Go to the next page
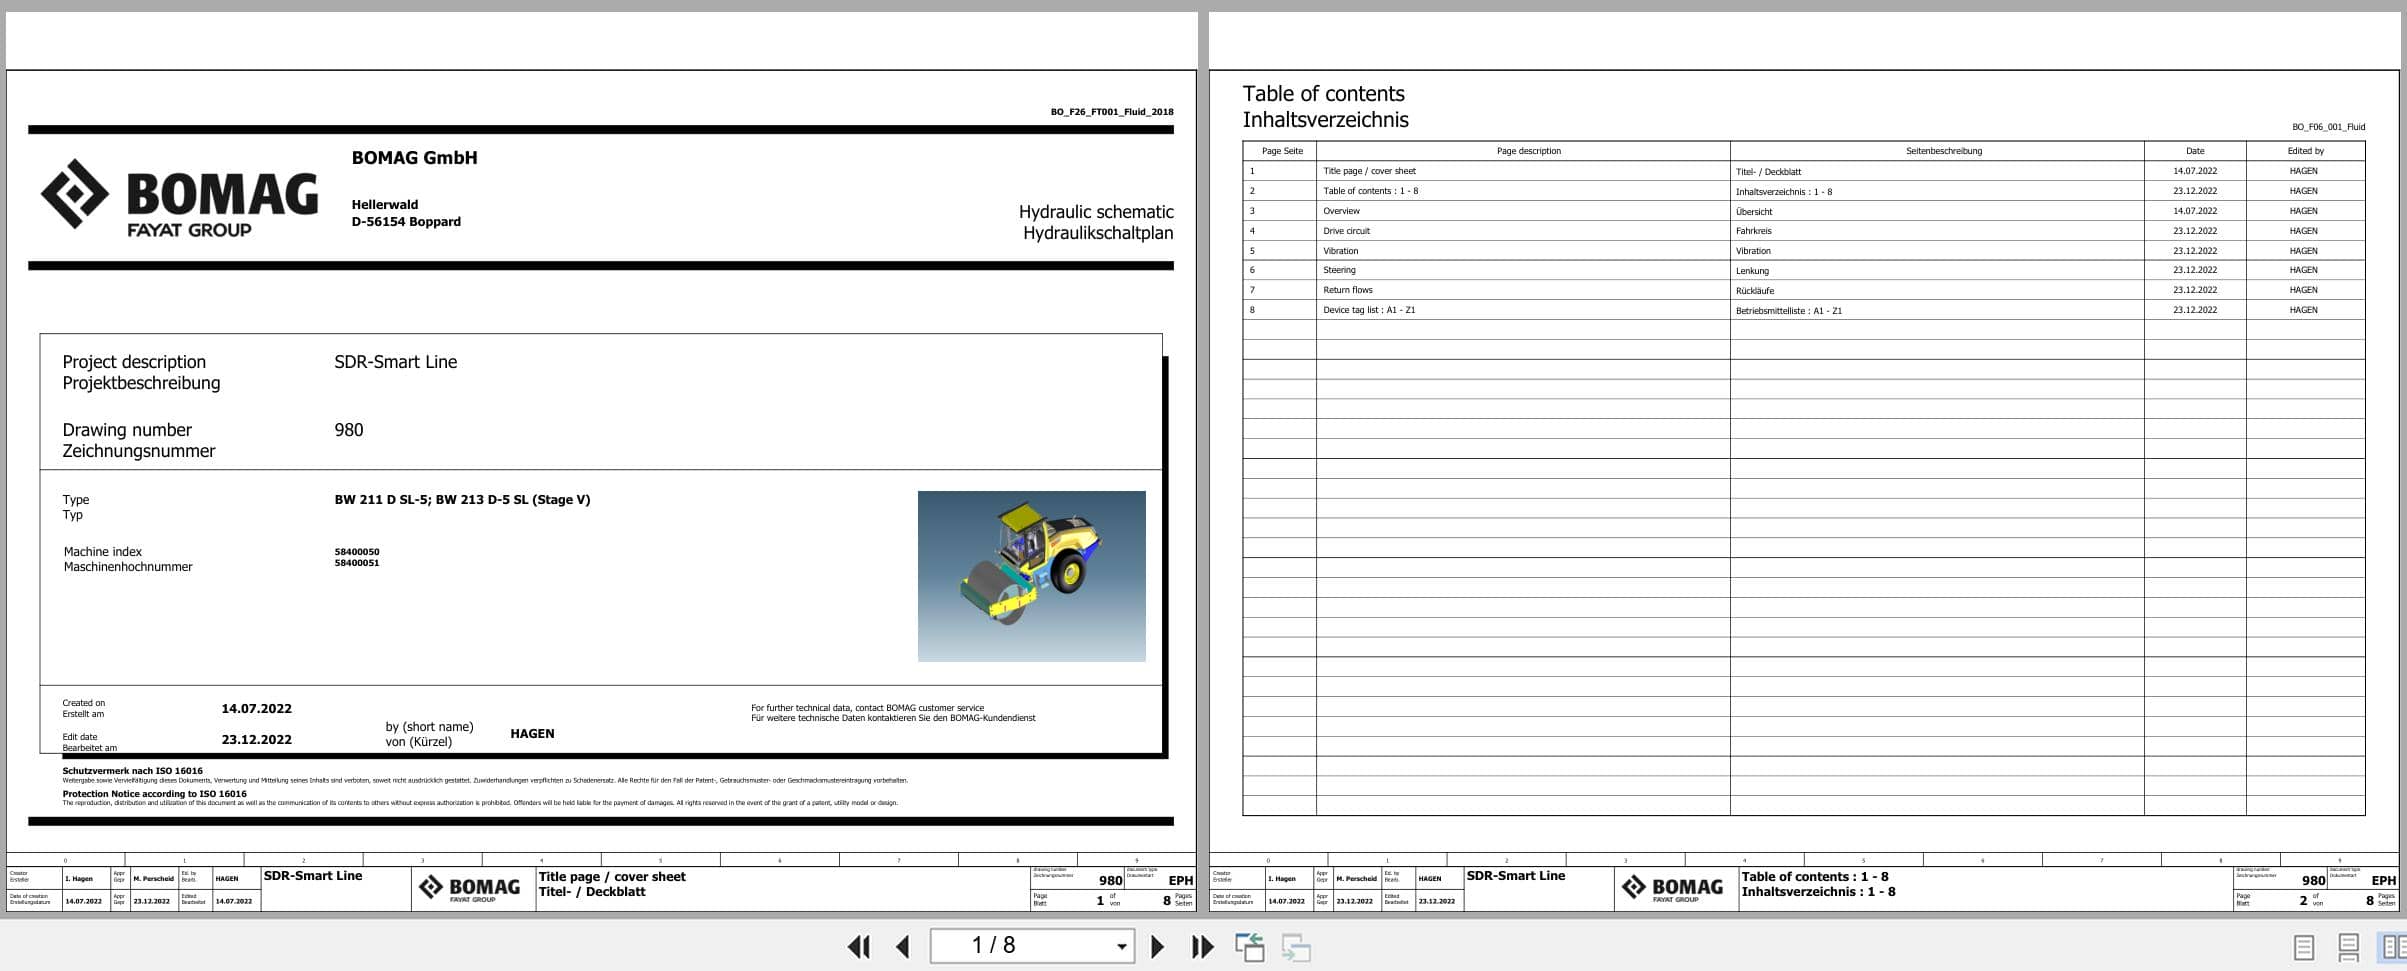The image size is (2407, 971). [1157, 946]
